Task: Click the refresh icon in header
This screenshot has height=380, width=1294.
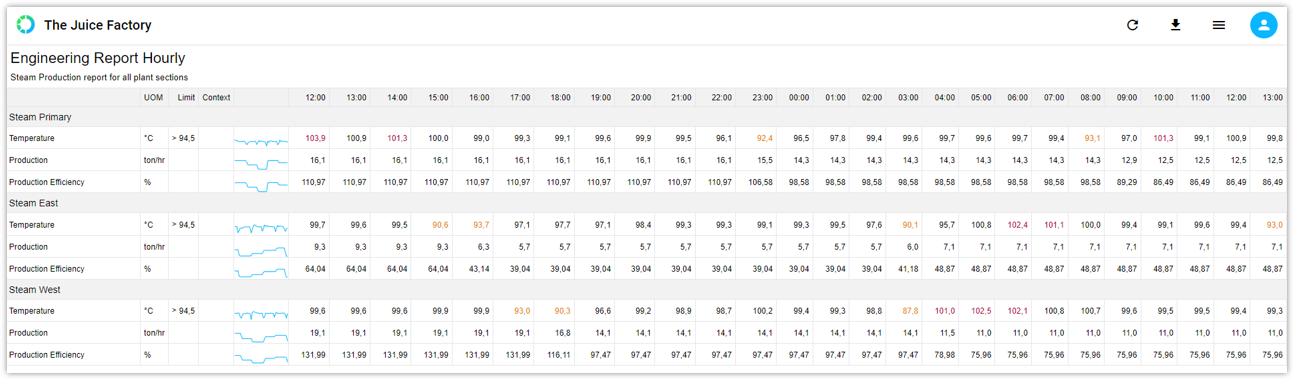Action: [x=1132, y=25]
